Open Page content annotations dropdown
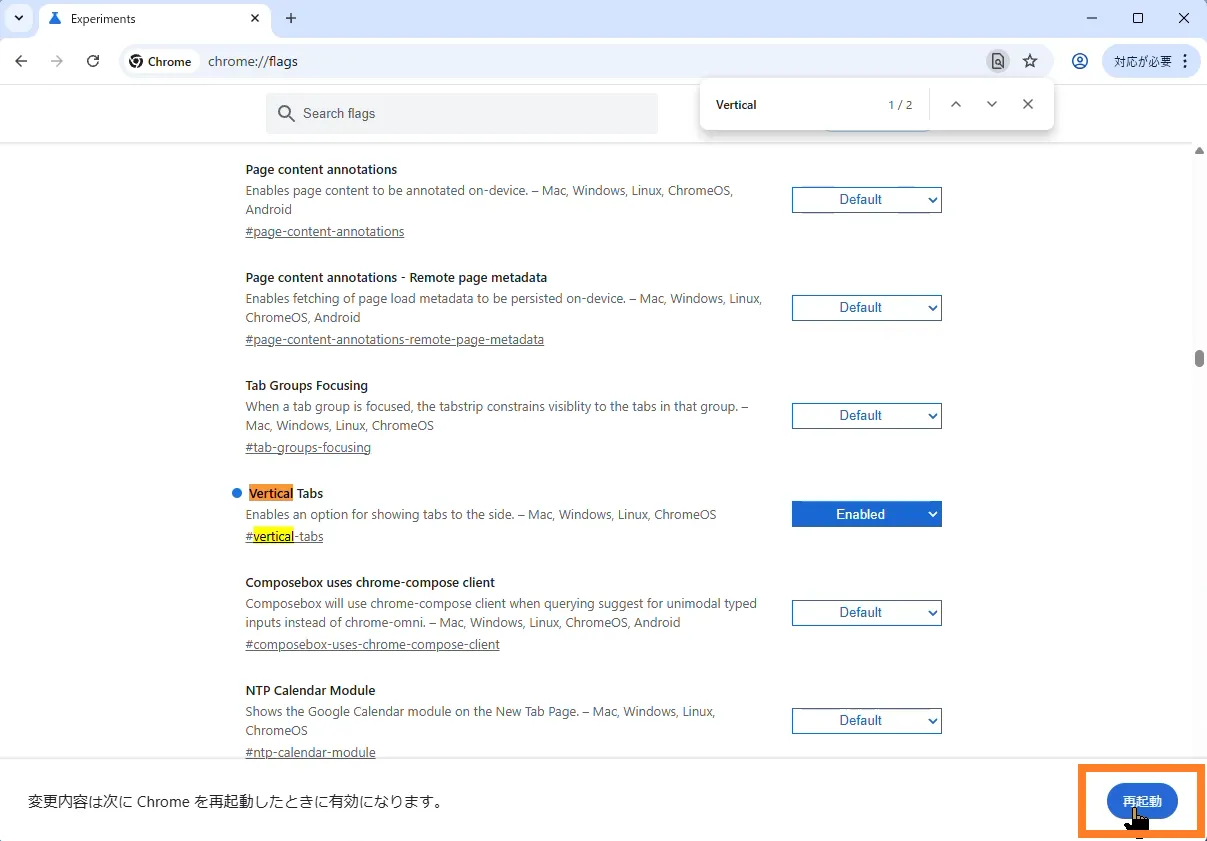This screenshot has height=841, width=1207. [x=866, y=200]
